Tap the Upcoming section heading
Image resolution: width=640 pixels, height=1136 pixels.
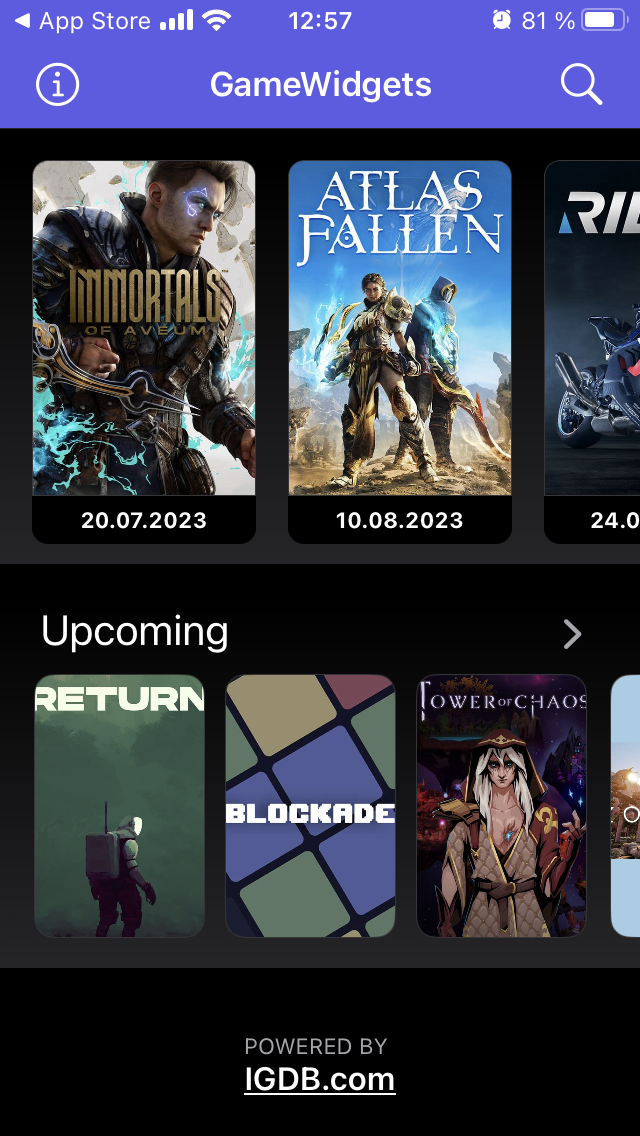click(135, 632)
